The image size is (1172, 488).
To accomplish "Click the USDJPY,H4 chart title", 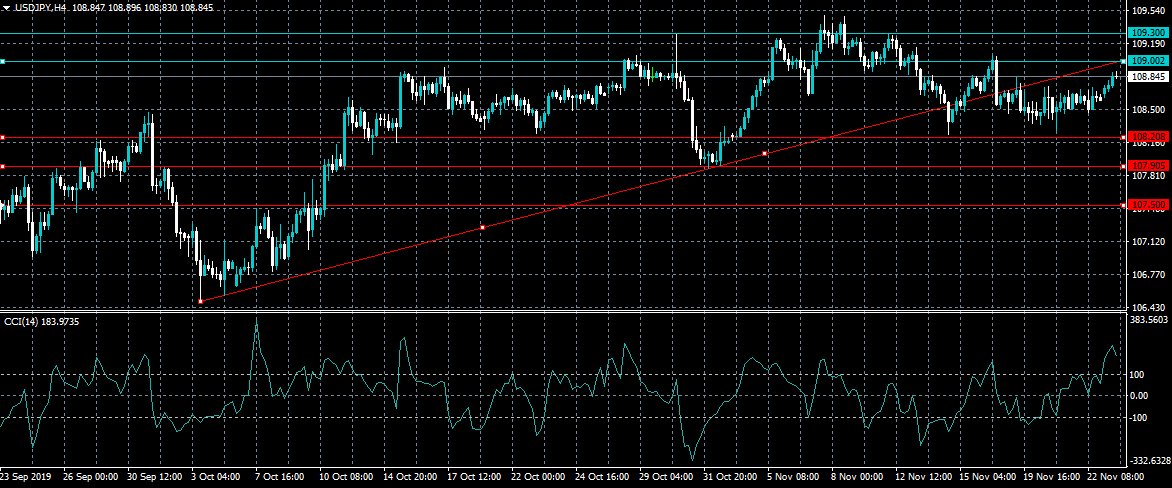I will point(38,5).
